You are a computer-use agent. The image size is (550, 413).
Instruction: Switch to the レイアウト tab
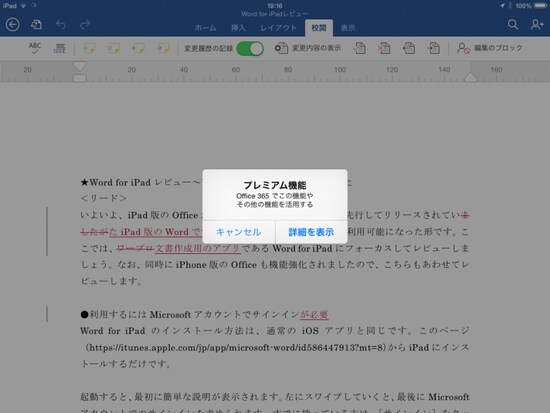[279, 28]
